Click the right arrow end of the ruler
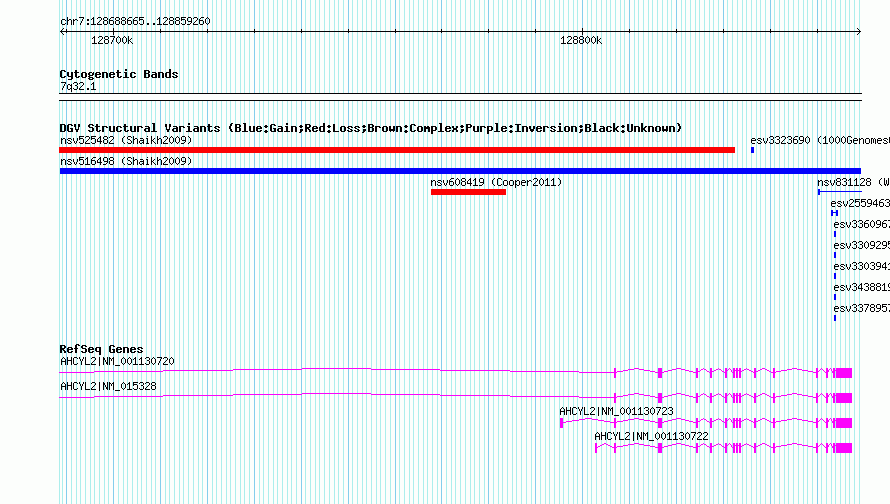 859,31
